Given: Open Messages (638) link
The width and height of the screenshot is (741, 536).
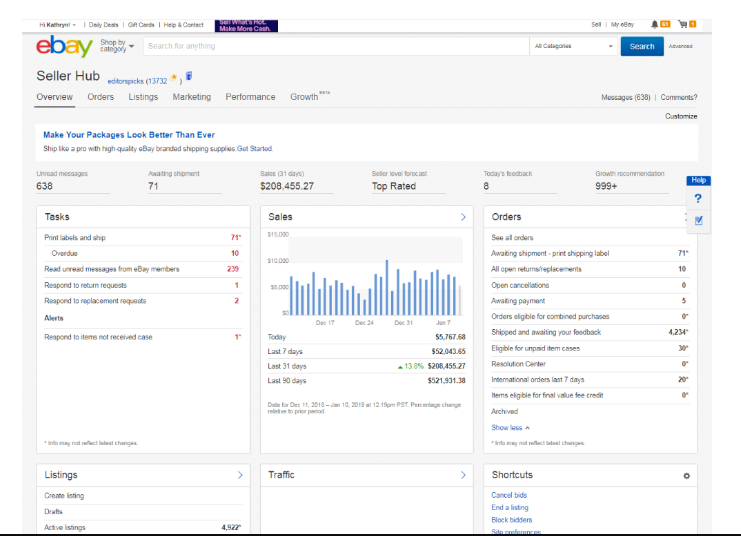Looking at the screenshot, I should 626,97.
